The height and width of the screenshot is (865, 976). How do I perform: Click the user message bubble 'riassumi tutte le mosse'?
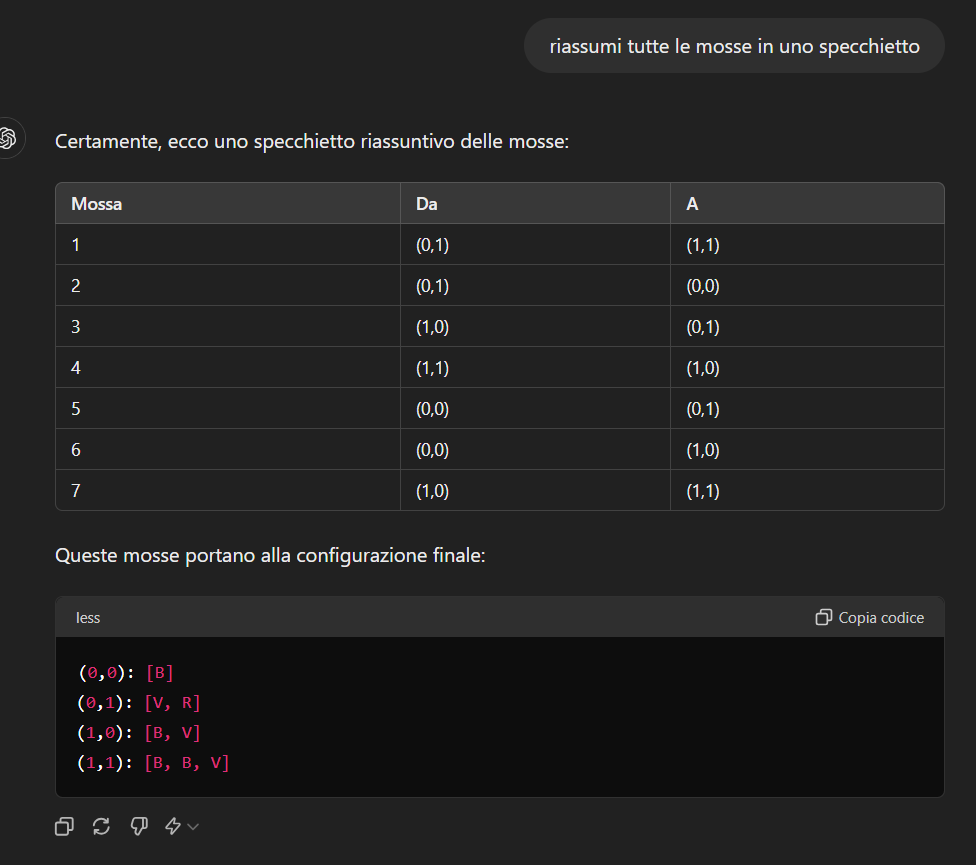click(734, 46)
